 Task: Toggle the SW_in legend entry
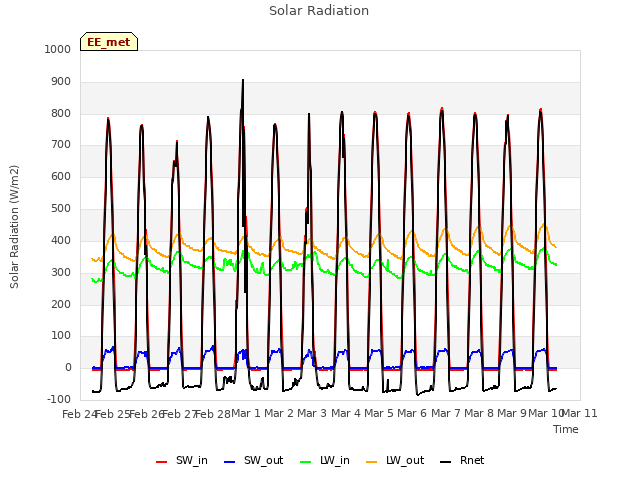pyautogui.click(x=182, y=460)
